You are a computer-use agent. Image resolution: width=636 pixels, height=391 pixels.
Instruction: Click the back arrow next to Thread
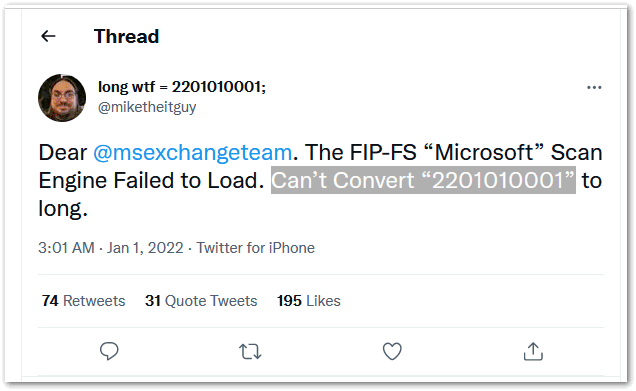pos(48,36)
